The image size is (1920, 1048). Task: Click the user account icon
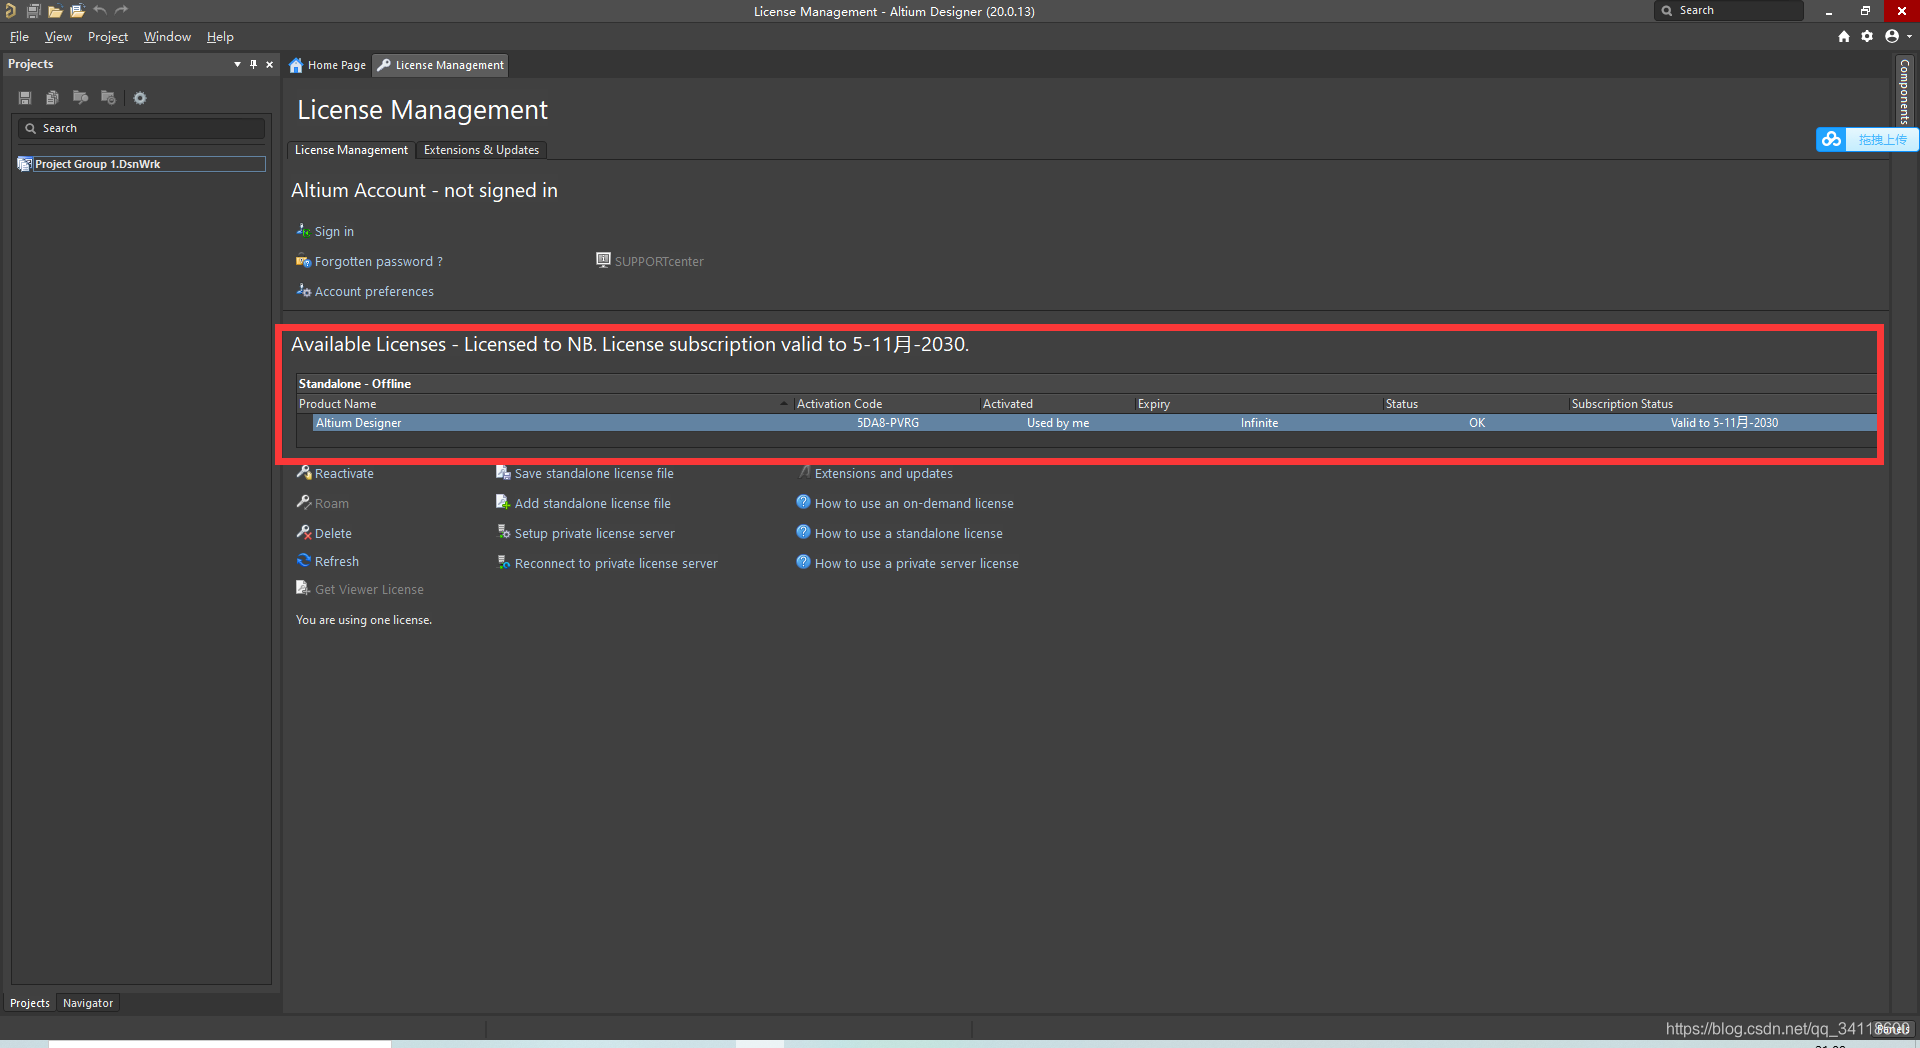click(1892, 36)
